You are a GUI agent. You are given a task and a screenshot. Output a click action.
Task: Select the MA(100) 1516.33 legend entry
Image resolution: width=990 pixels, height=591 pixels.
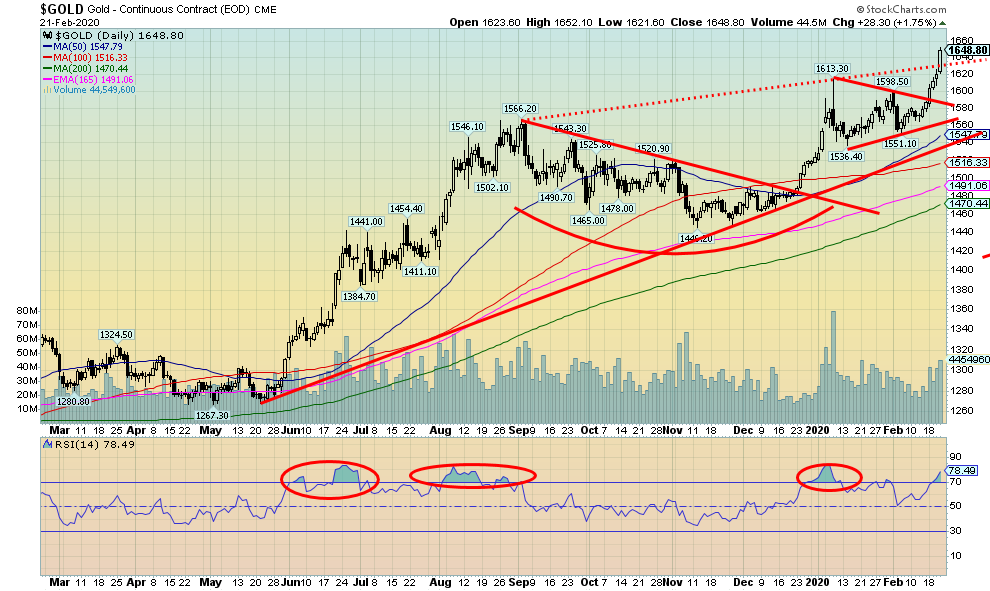tap(85, 58)
